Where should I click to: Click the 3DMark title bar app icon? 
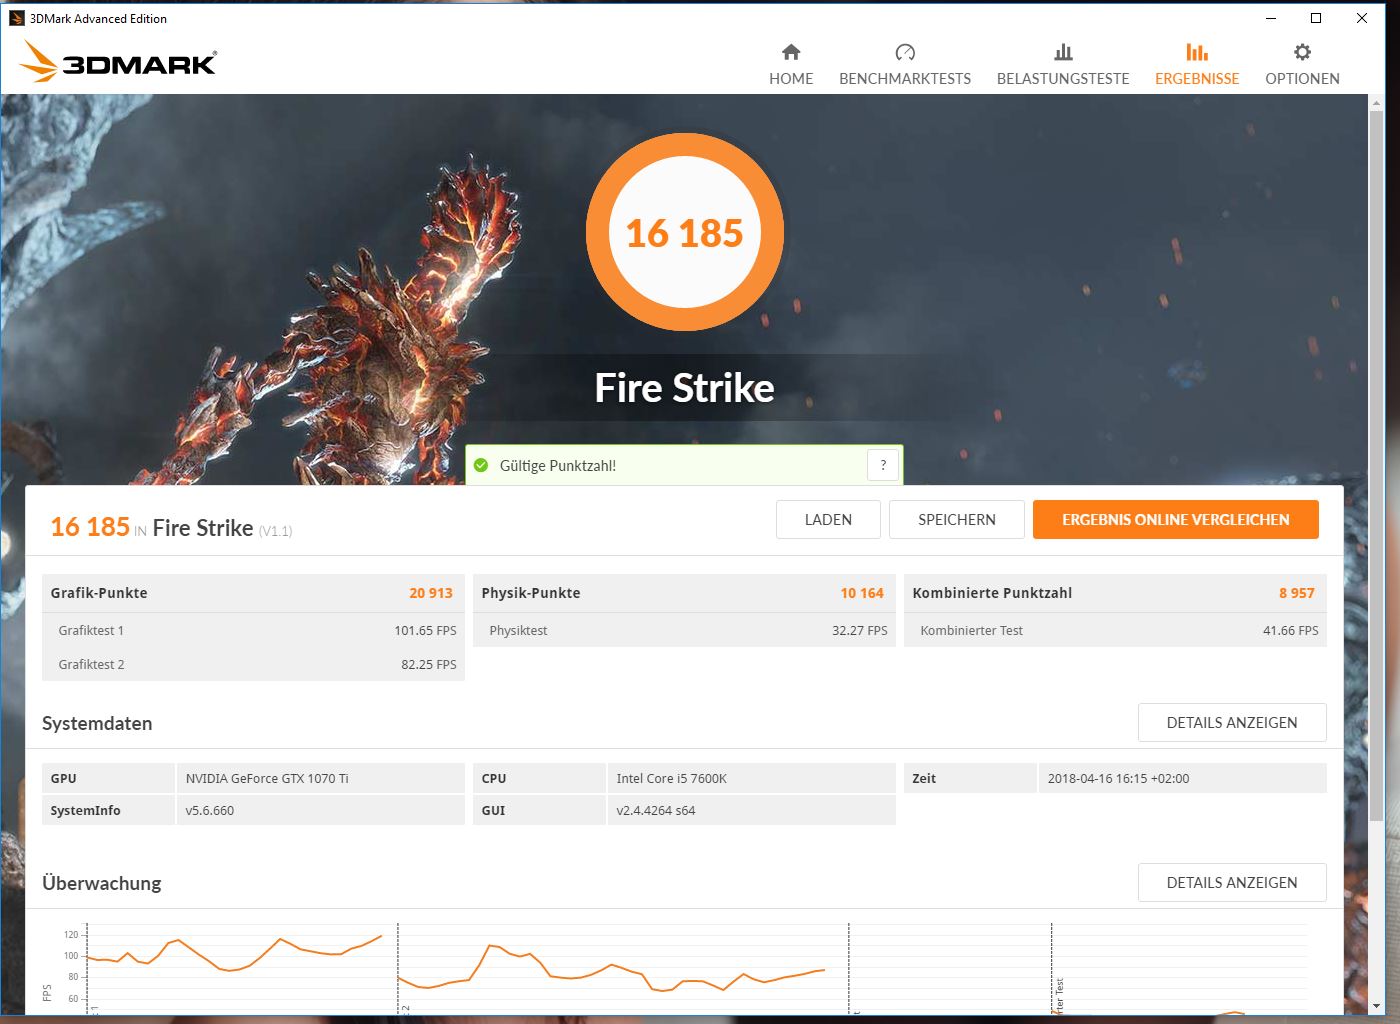(x=16, y=18)
